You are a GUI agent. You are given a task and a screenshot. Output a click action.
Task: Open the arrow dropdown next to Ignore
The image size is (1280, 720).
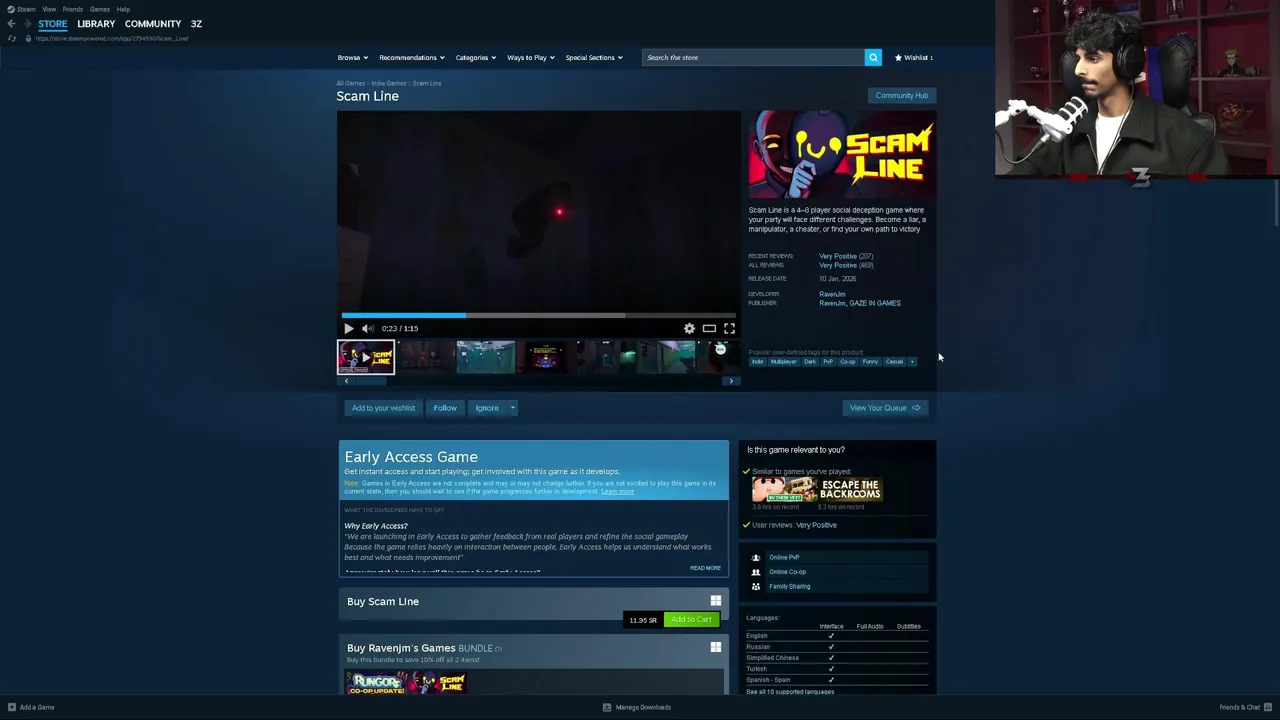pos(512,408)
